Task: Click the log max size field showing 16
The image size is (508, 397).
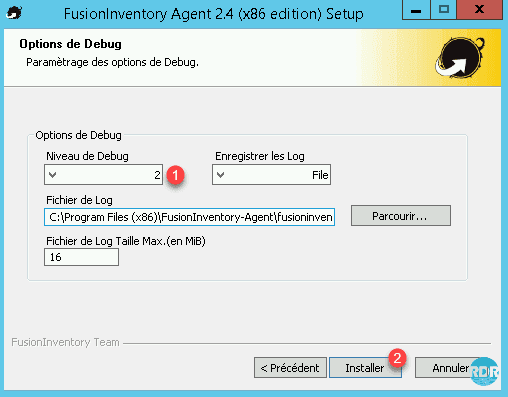Action: tap(81, 257)
